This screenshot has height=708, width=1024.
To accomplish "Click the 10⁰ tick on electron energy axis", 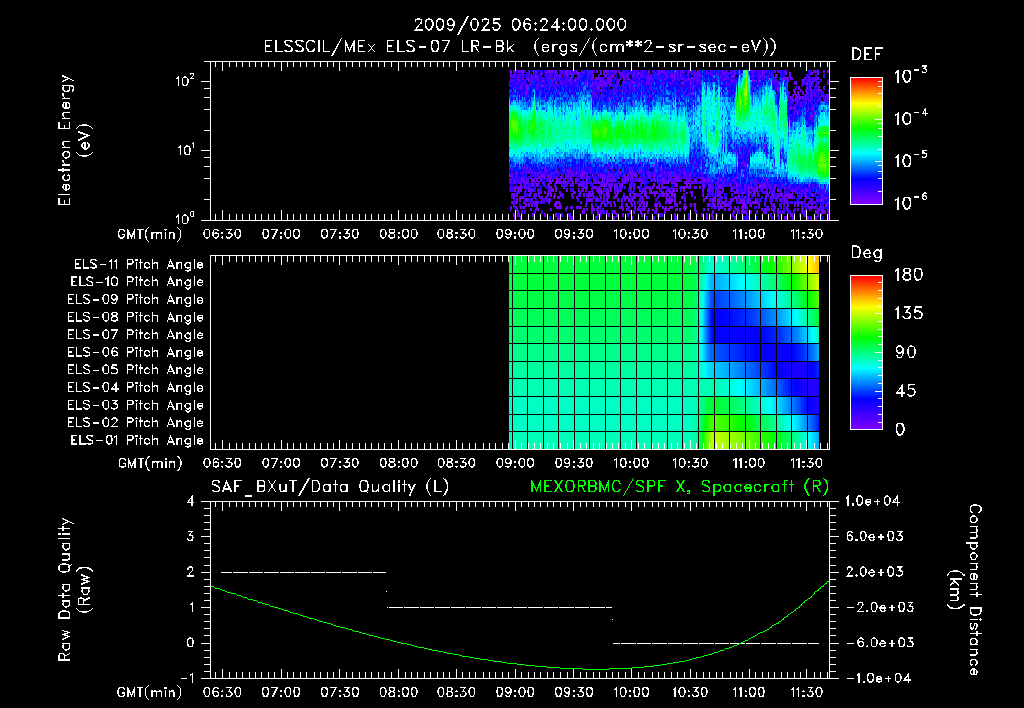I will 185,218.
